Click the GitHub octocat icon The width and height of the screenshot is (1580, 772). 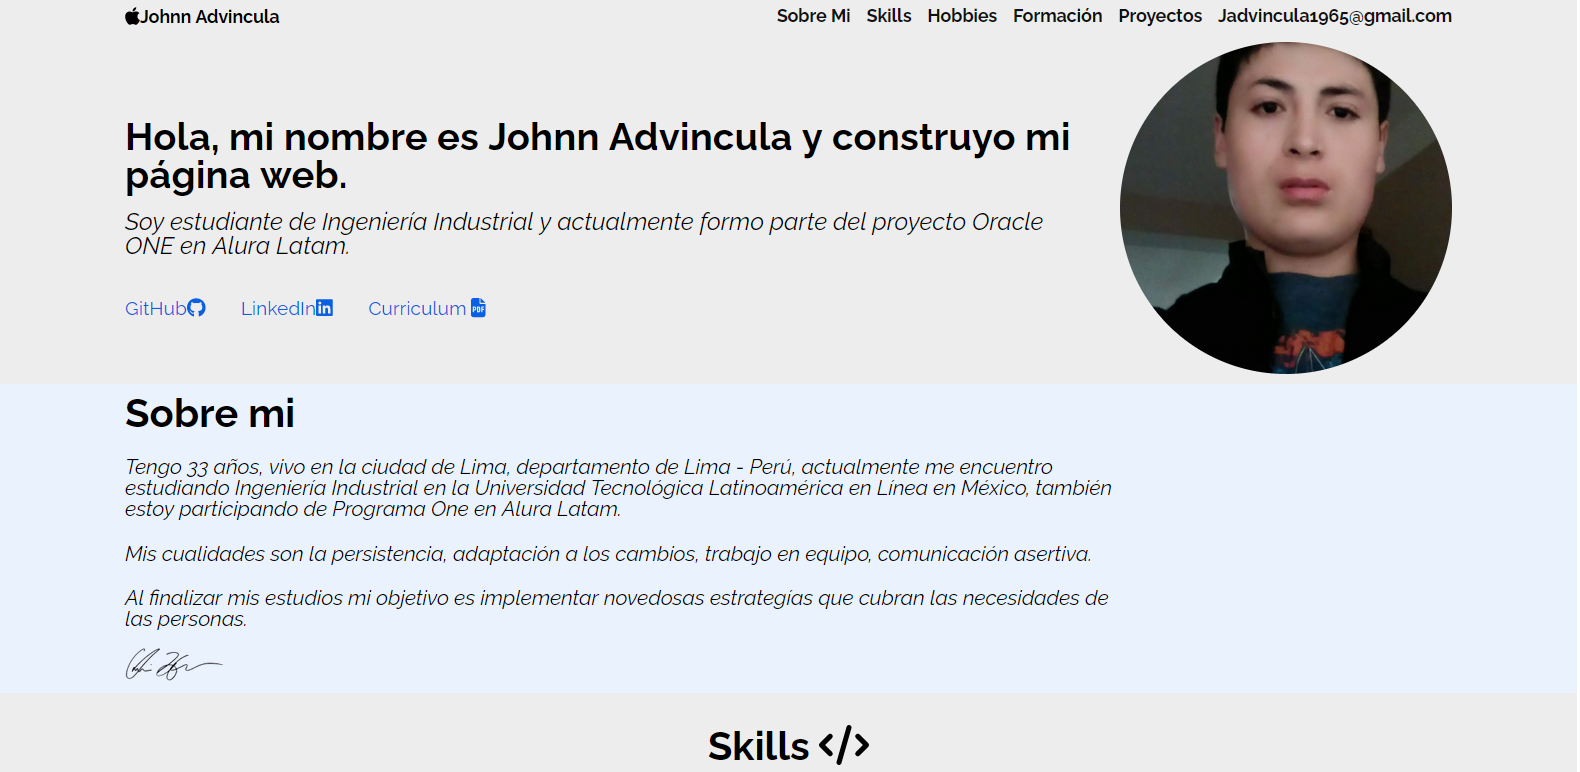click(197, 308)
